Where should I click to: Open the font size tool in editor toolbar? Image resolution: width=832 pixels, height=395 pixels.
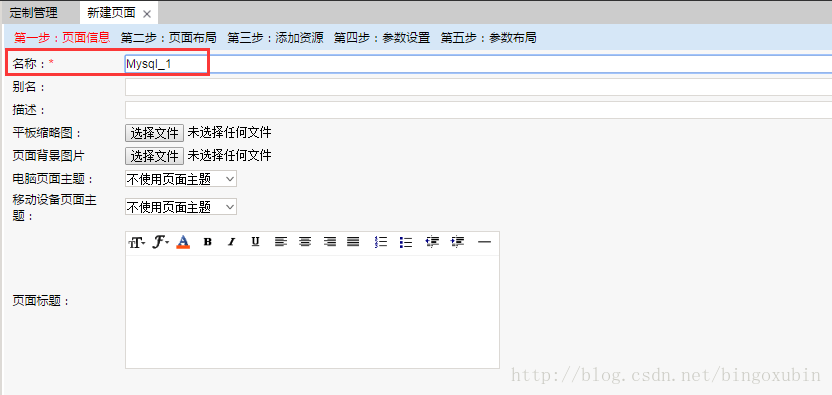click(136, 243)
